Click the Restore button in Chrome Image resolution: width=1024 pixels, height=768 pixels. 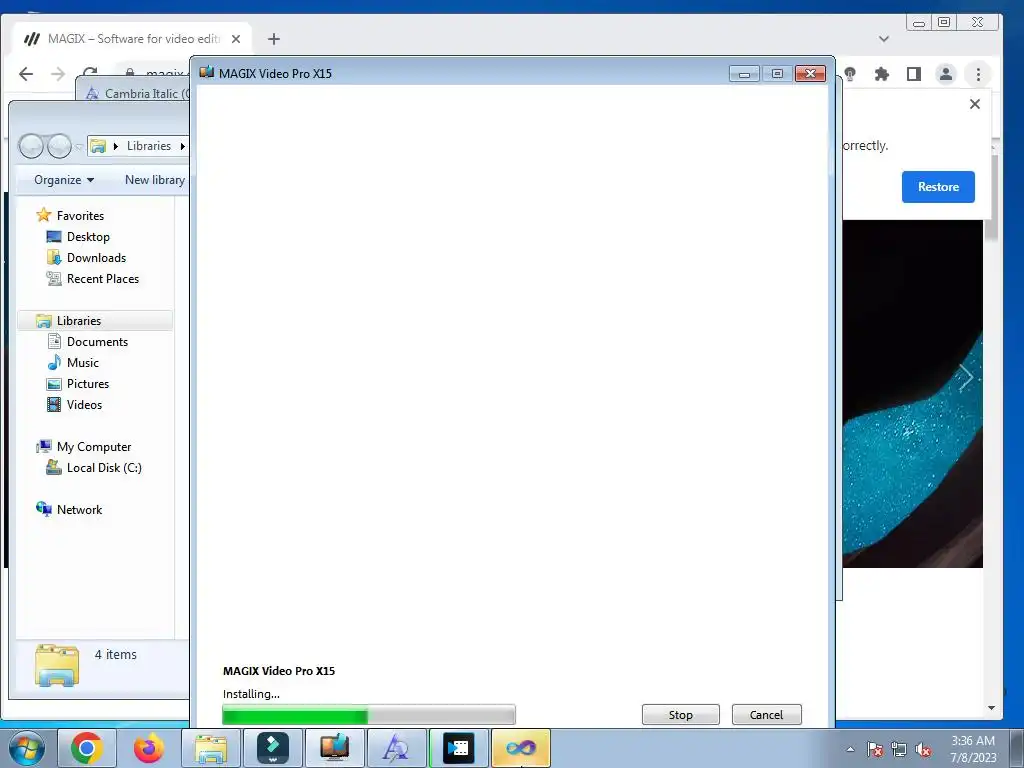(938, 187)
